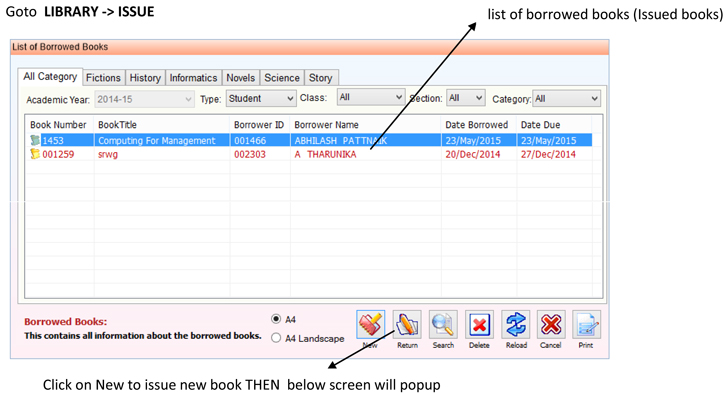
Task: Open the Science tab
Action: pos(282,78)
